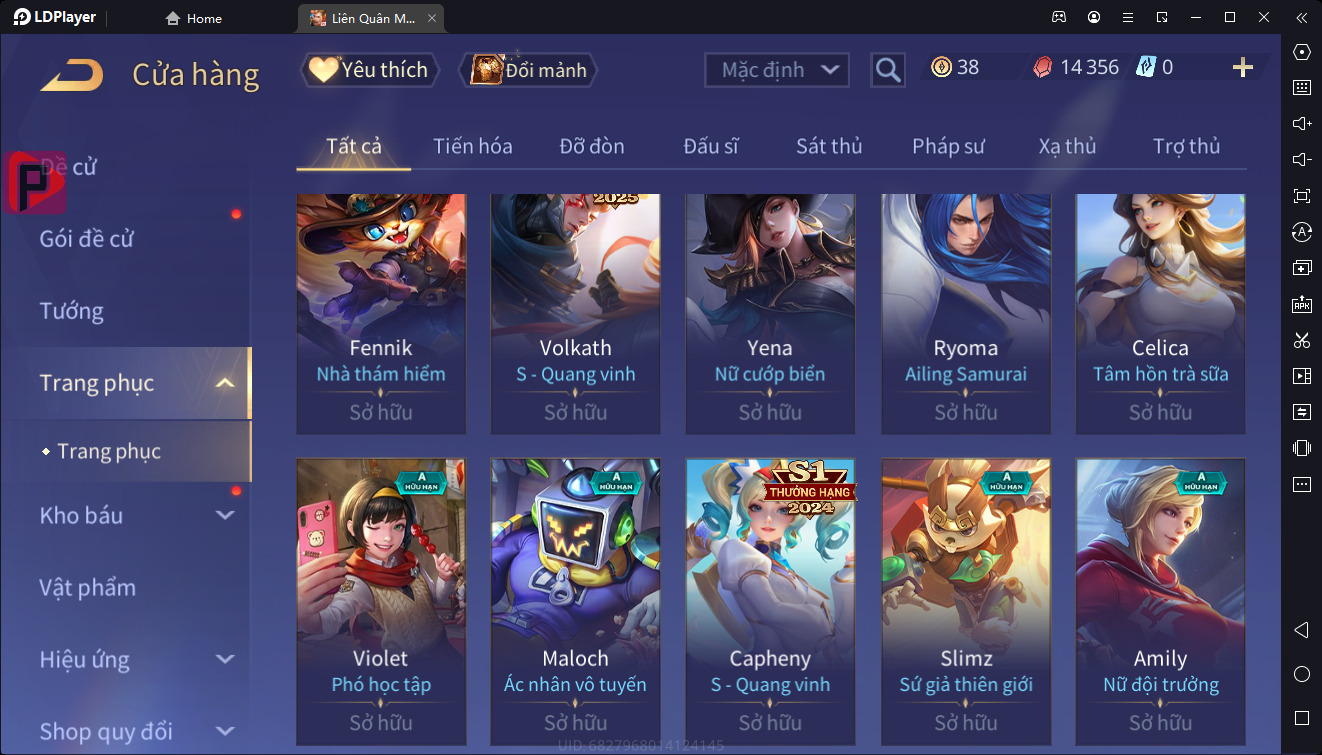
Task: Select the Sát thủ category tab
Action: pyautogui.click(x=829, y=146)
